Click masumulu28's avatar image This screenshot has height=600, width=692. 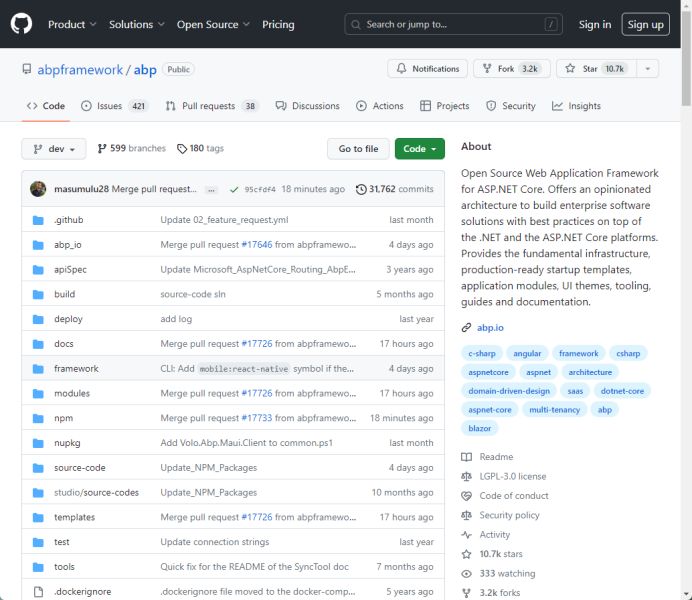coord(38,189)
